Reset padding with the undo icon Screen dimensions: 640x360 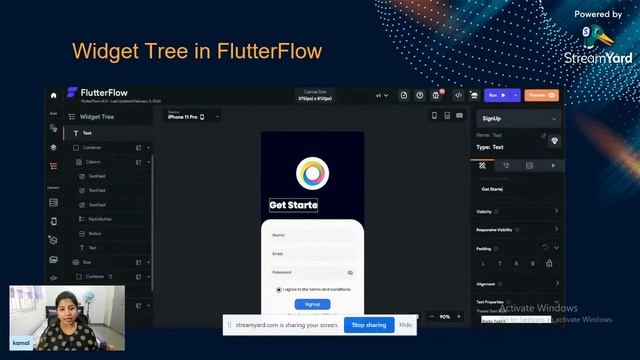(x=545, y=248)
